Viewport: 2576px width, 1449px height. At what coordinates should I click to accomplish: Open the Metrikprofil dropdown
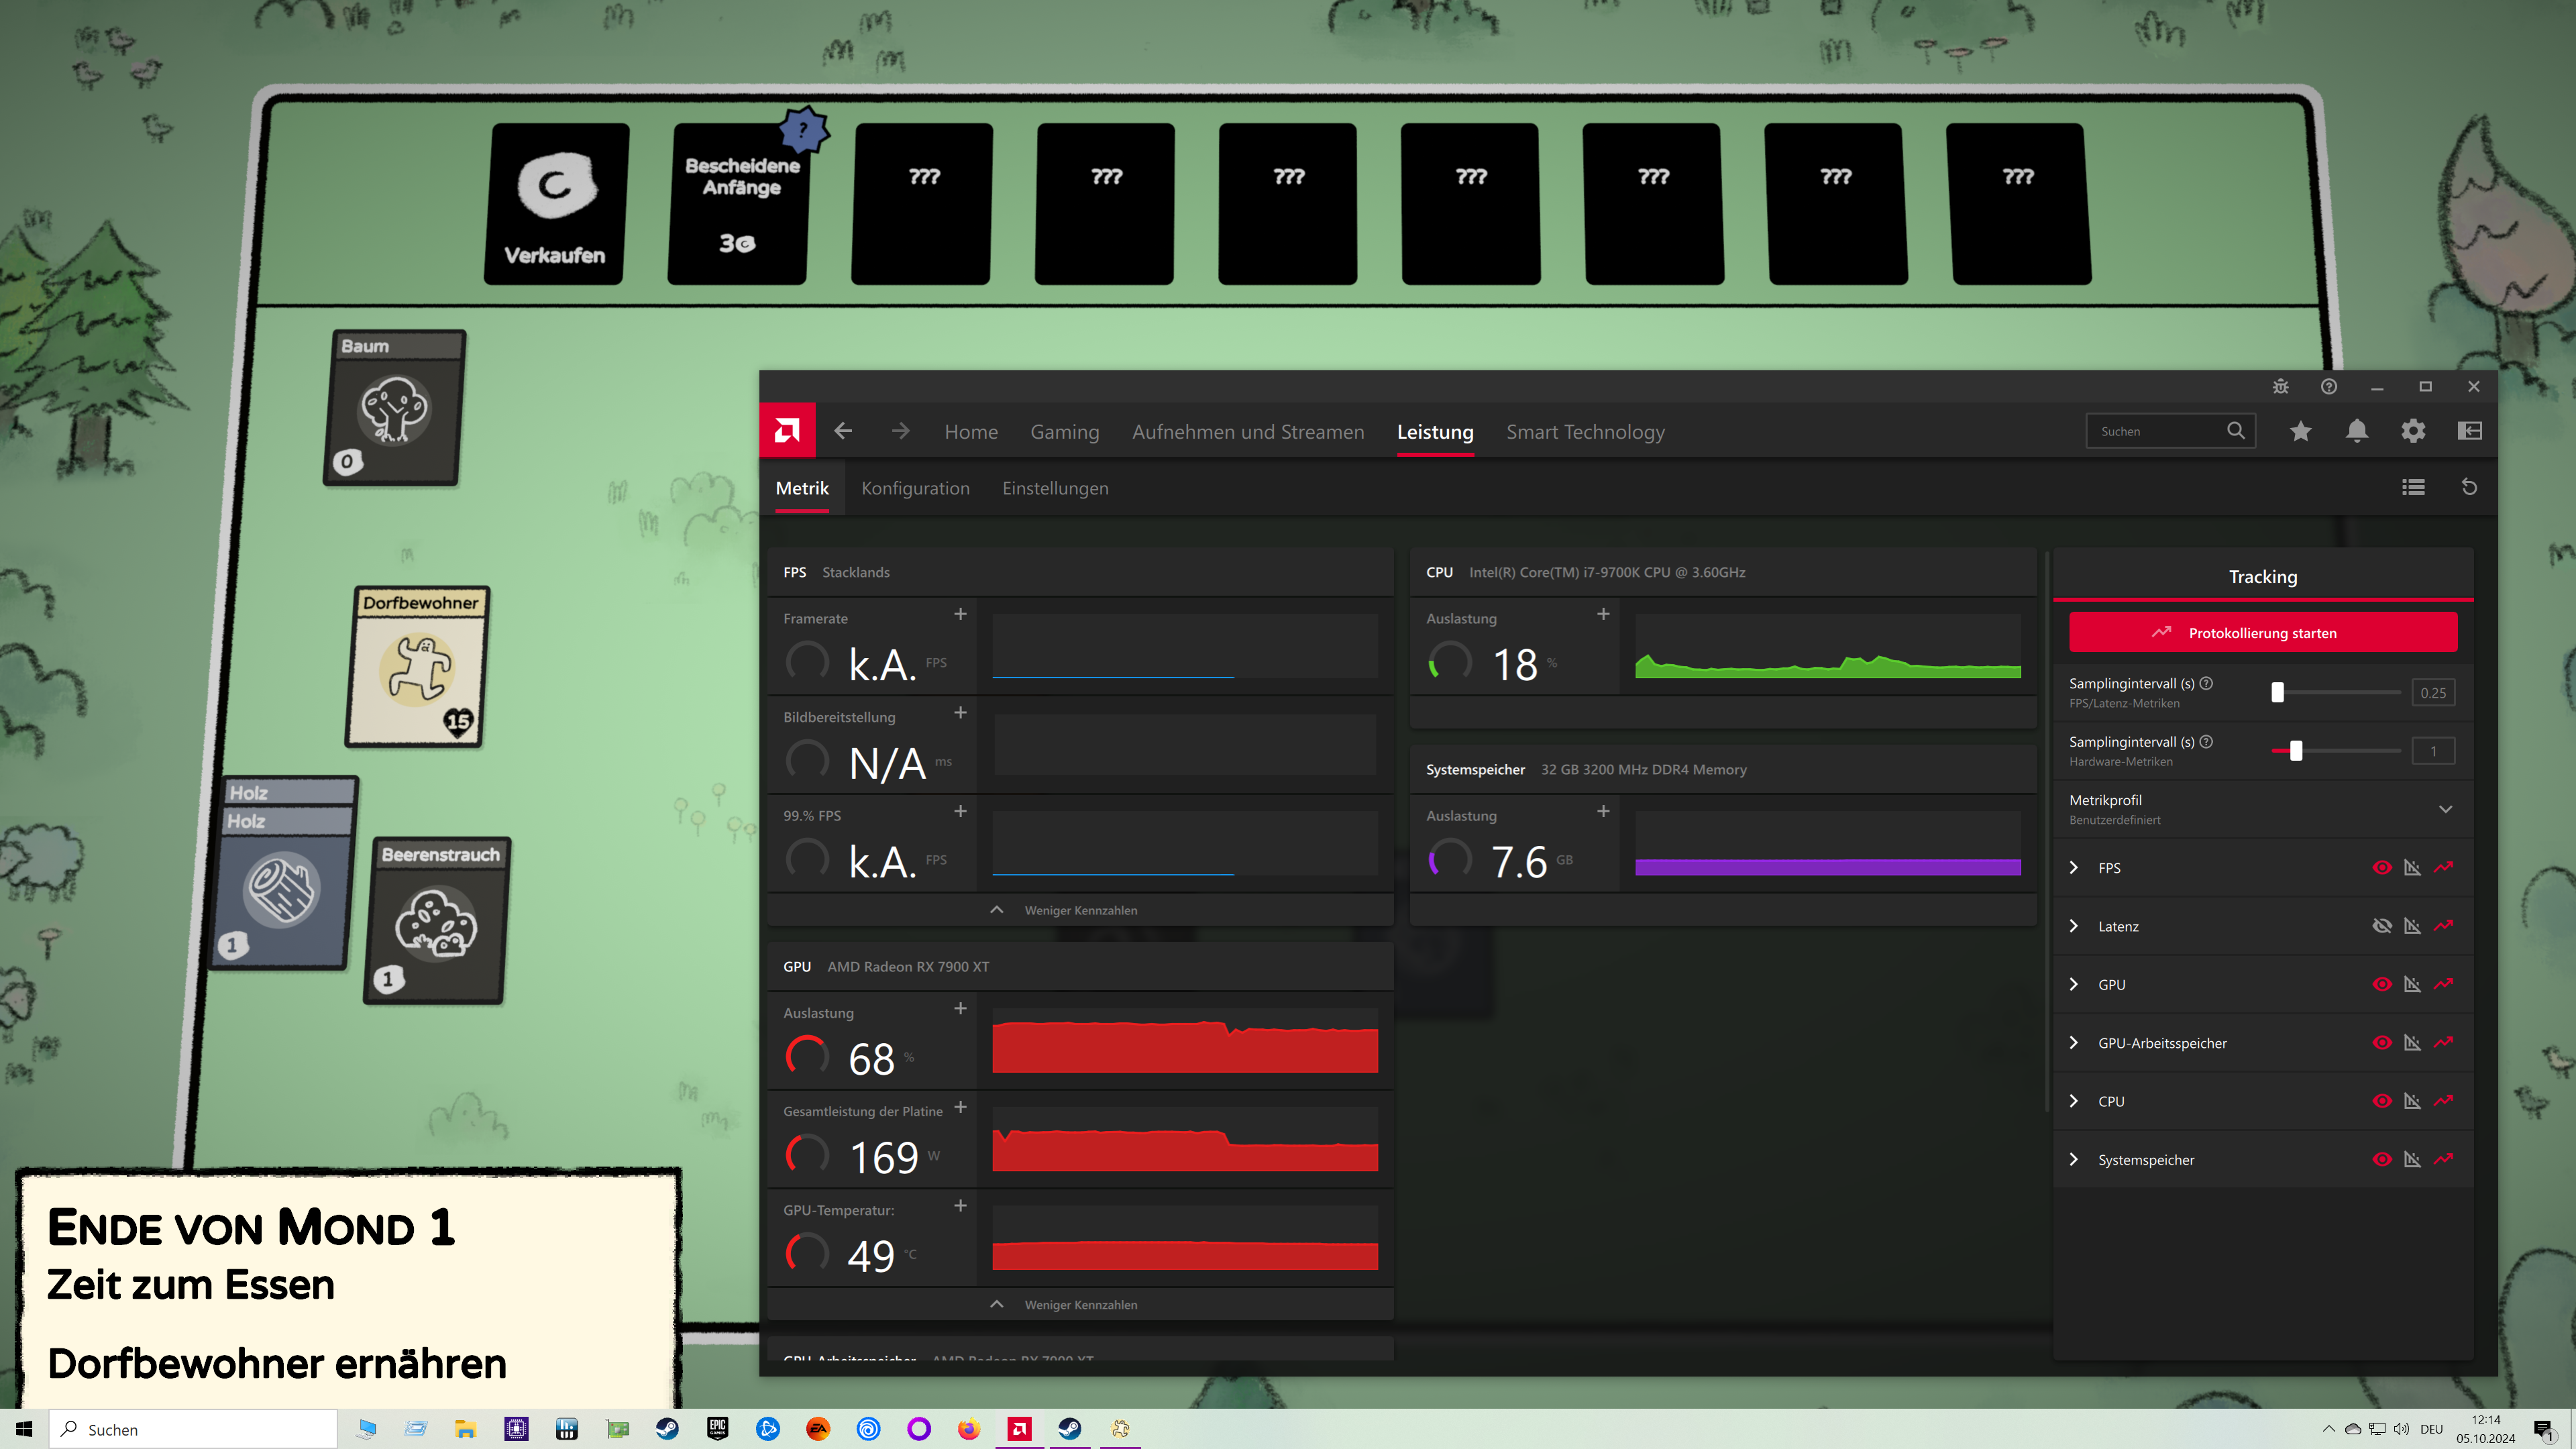(x=2445, y=809)
